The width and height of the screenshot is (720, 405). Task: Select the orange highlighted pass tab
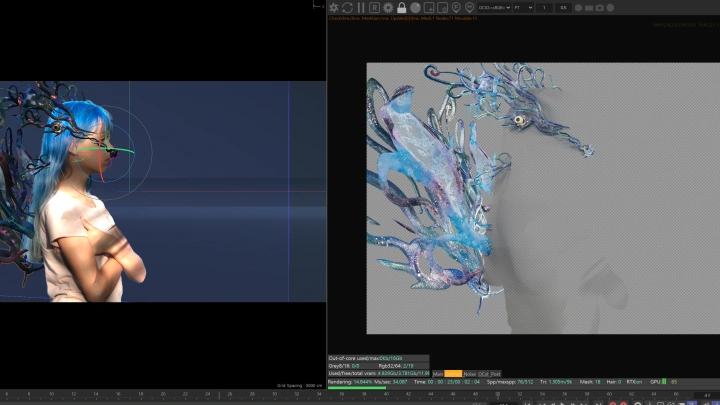[453, 373]
